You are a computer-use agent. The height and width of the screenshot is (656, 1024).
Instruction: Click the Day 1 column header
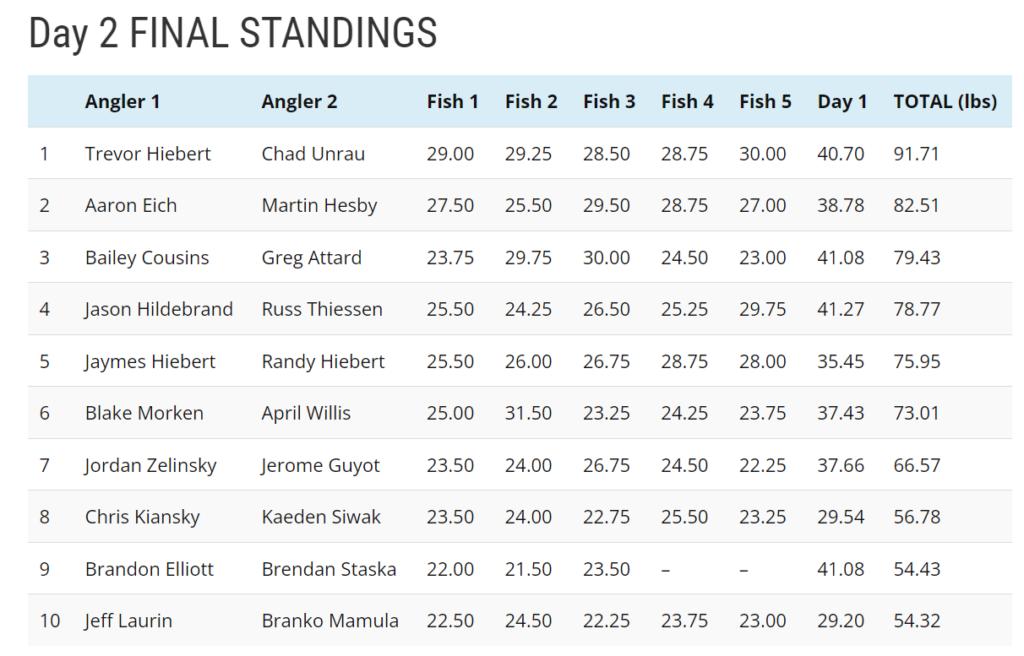(842, 101)
